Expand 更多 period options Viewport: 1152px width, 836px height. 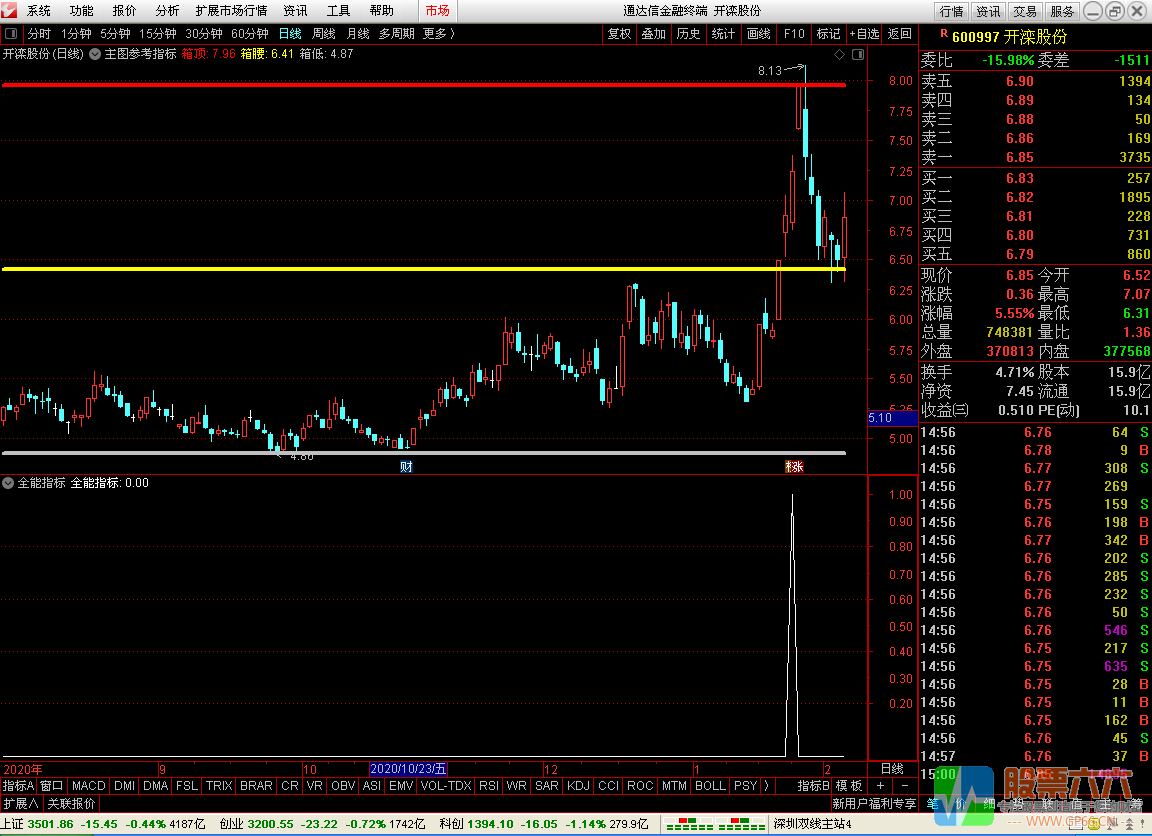tap(439, 34)
